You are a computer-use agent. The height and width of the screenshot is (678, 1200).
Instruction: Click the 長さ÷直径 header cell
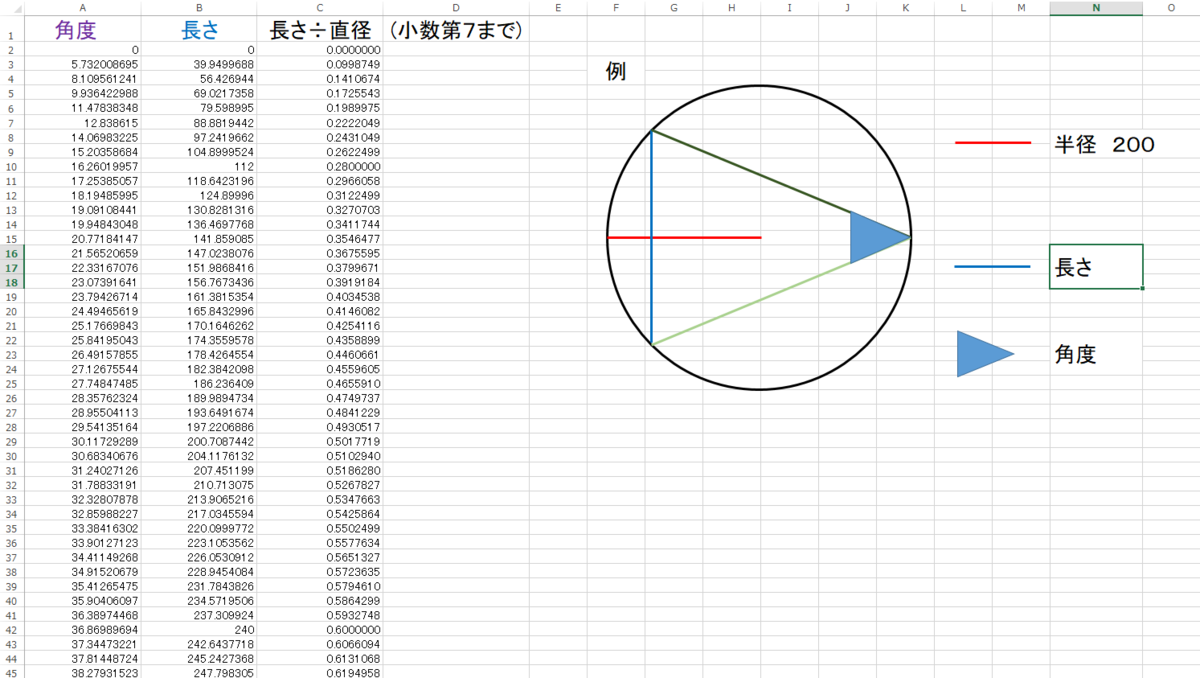[x=320, y=30]
